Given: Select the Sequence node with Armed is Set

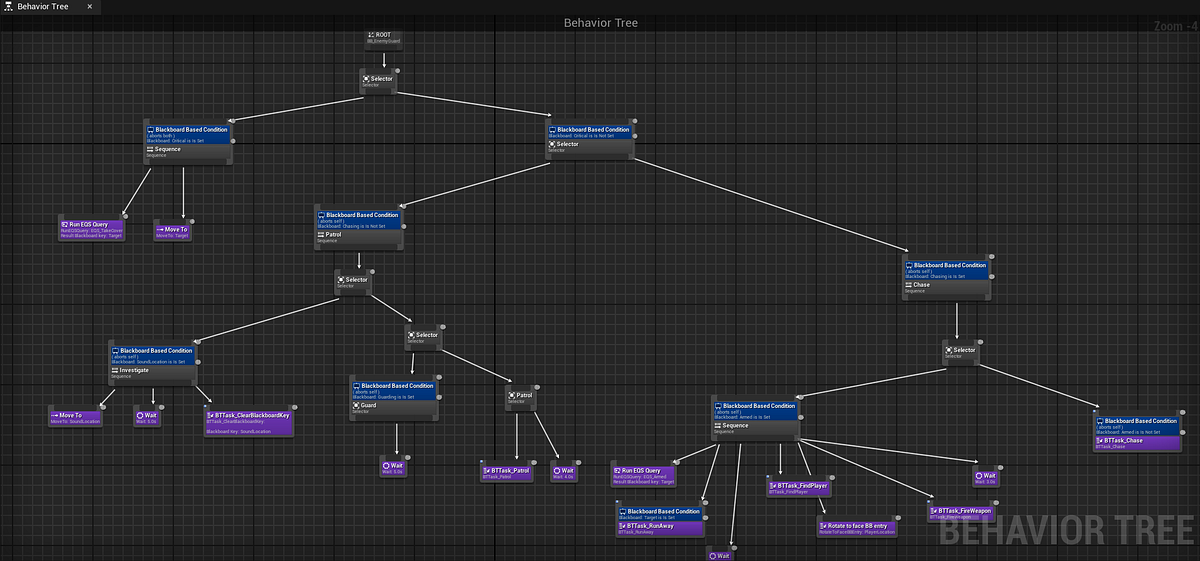Looking at the screenshot, I should pyautogui.click(x=755, y=427).
